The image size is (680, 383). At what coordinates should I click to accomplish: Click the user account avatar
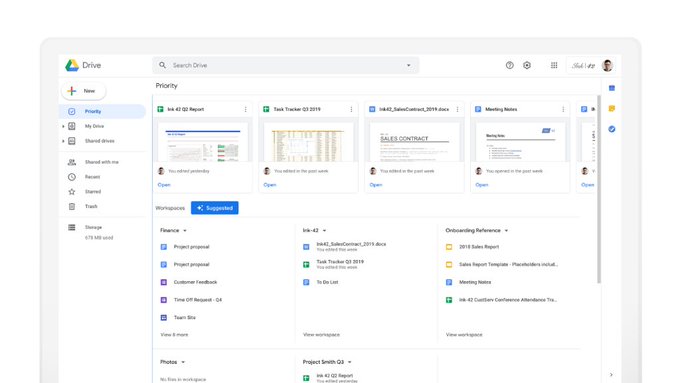point(607,65)
